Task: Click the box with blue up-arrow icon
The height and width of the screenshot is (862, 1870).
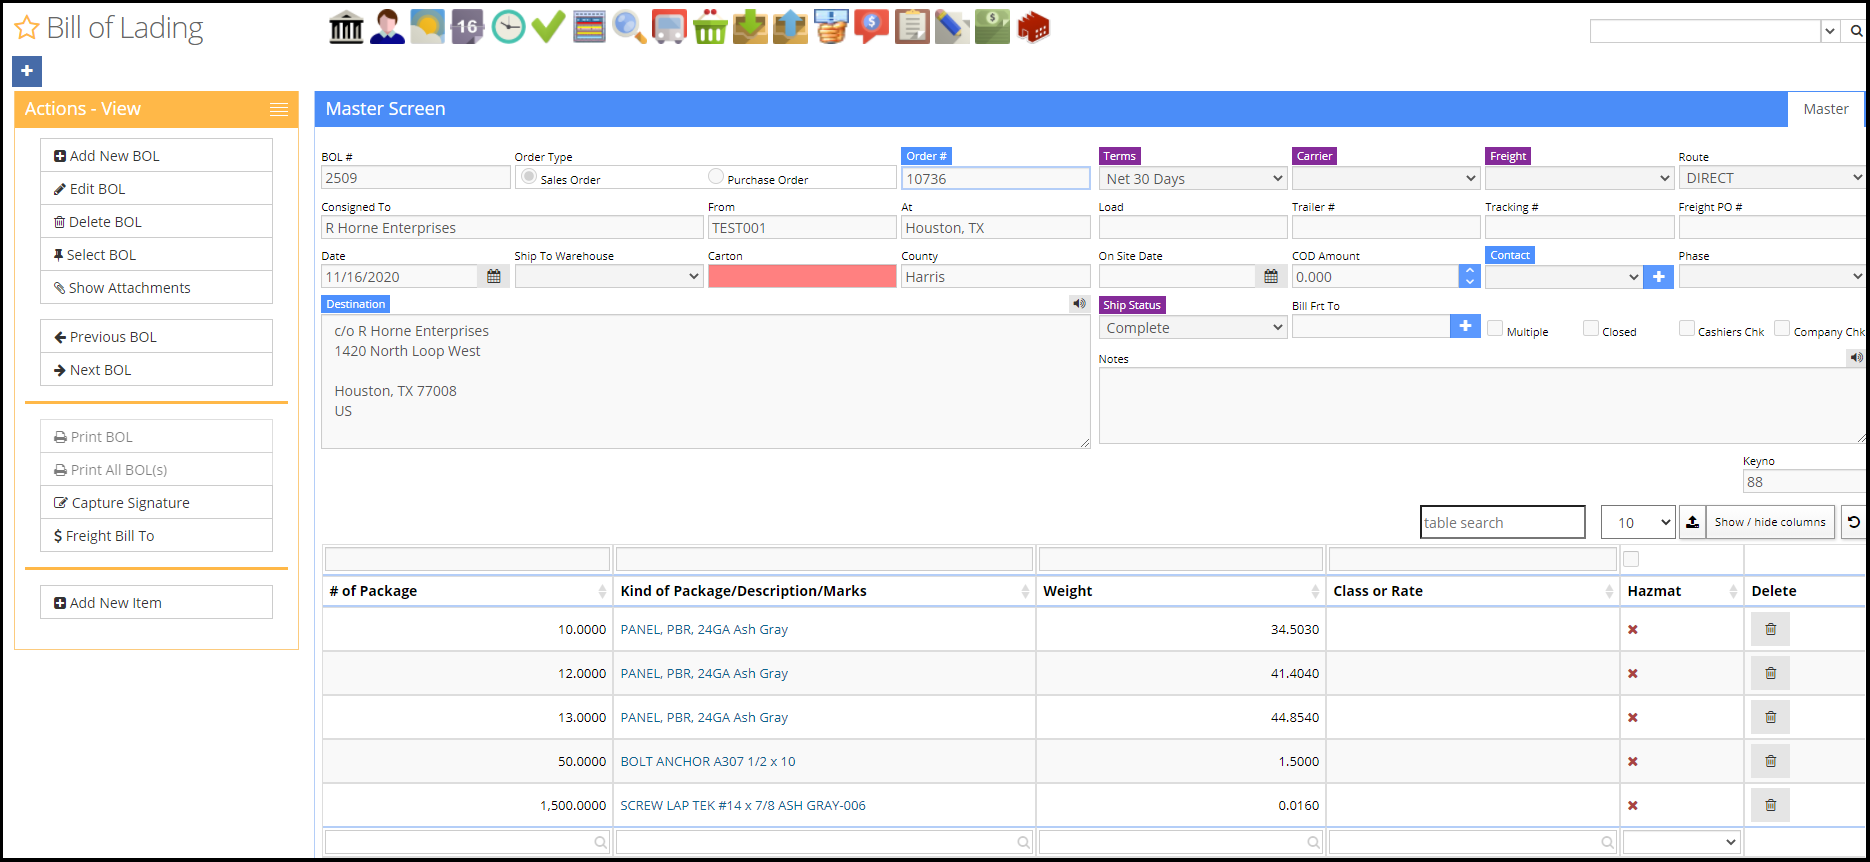Action: coord(790,27)
